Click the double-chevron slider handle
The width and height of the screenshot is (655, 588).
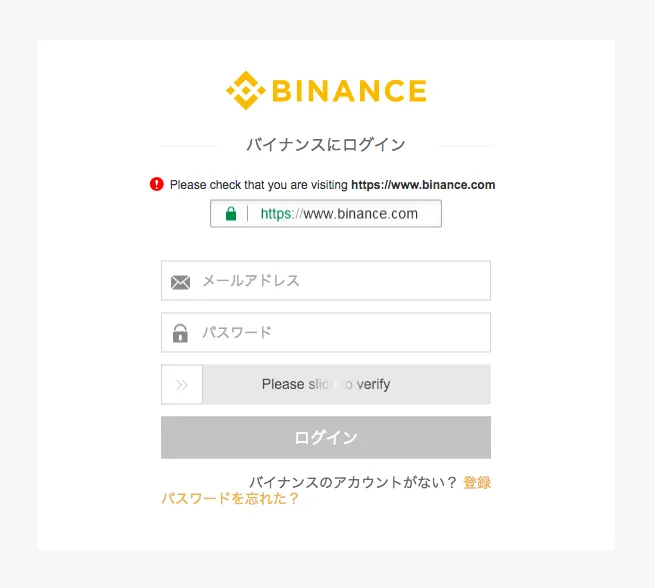[182, 384]
